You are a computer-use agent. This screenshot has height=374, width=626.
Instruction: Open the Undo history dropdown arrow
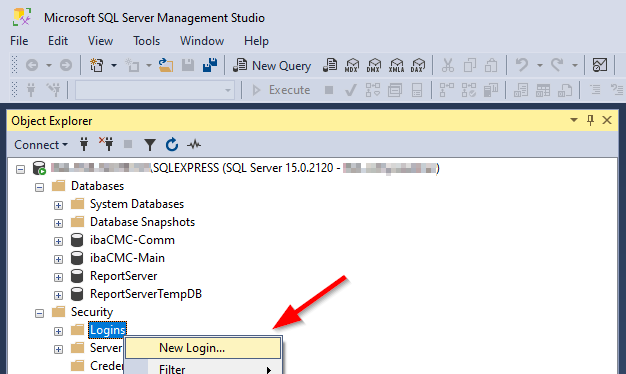(x=539, y=65)
